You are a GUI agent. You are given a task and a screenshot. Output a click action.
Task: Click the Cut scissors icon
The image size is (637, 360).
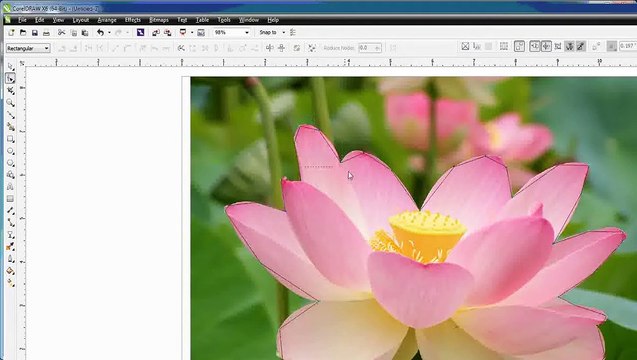pos(61,33)
